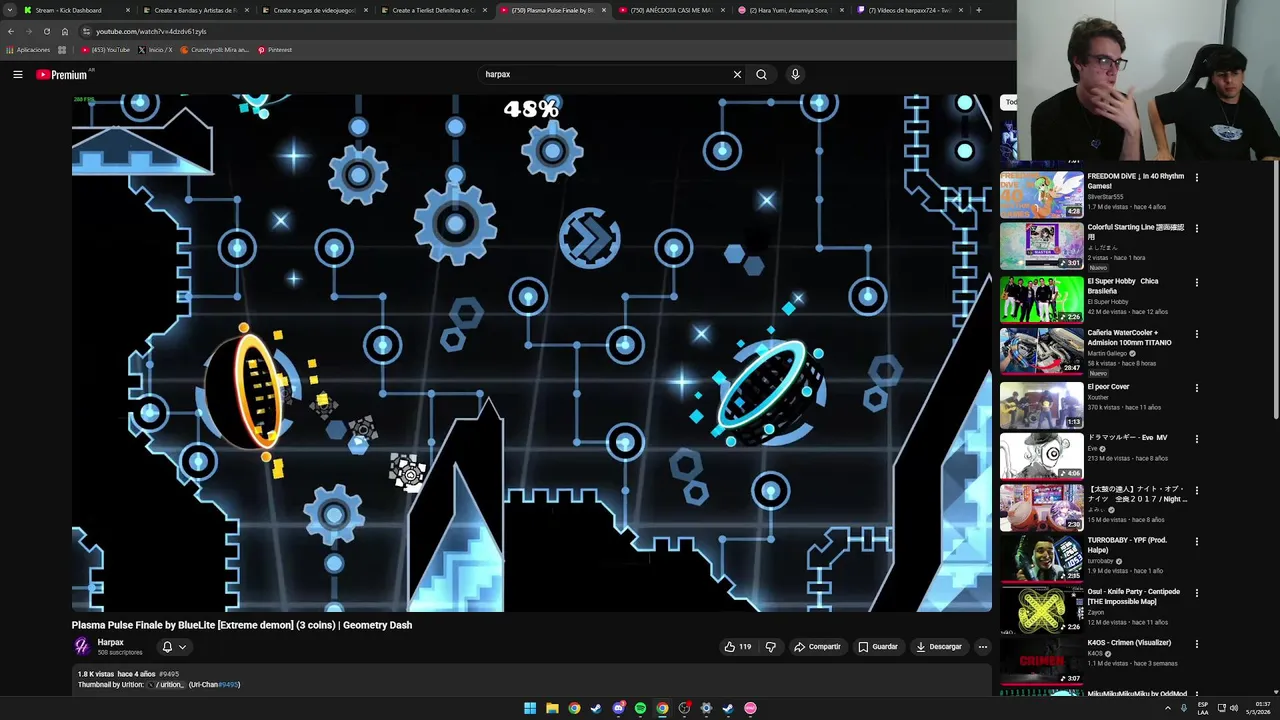Open Discord from taskbar
The width and height of the screenshot is (1280, 720).
[x=618, y=708]
